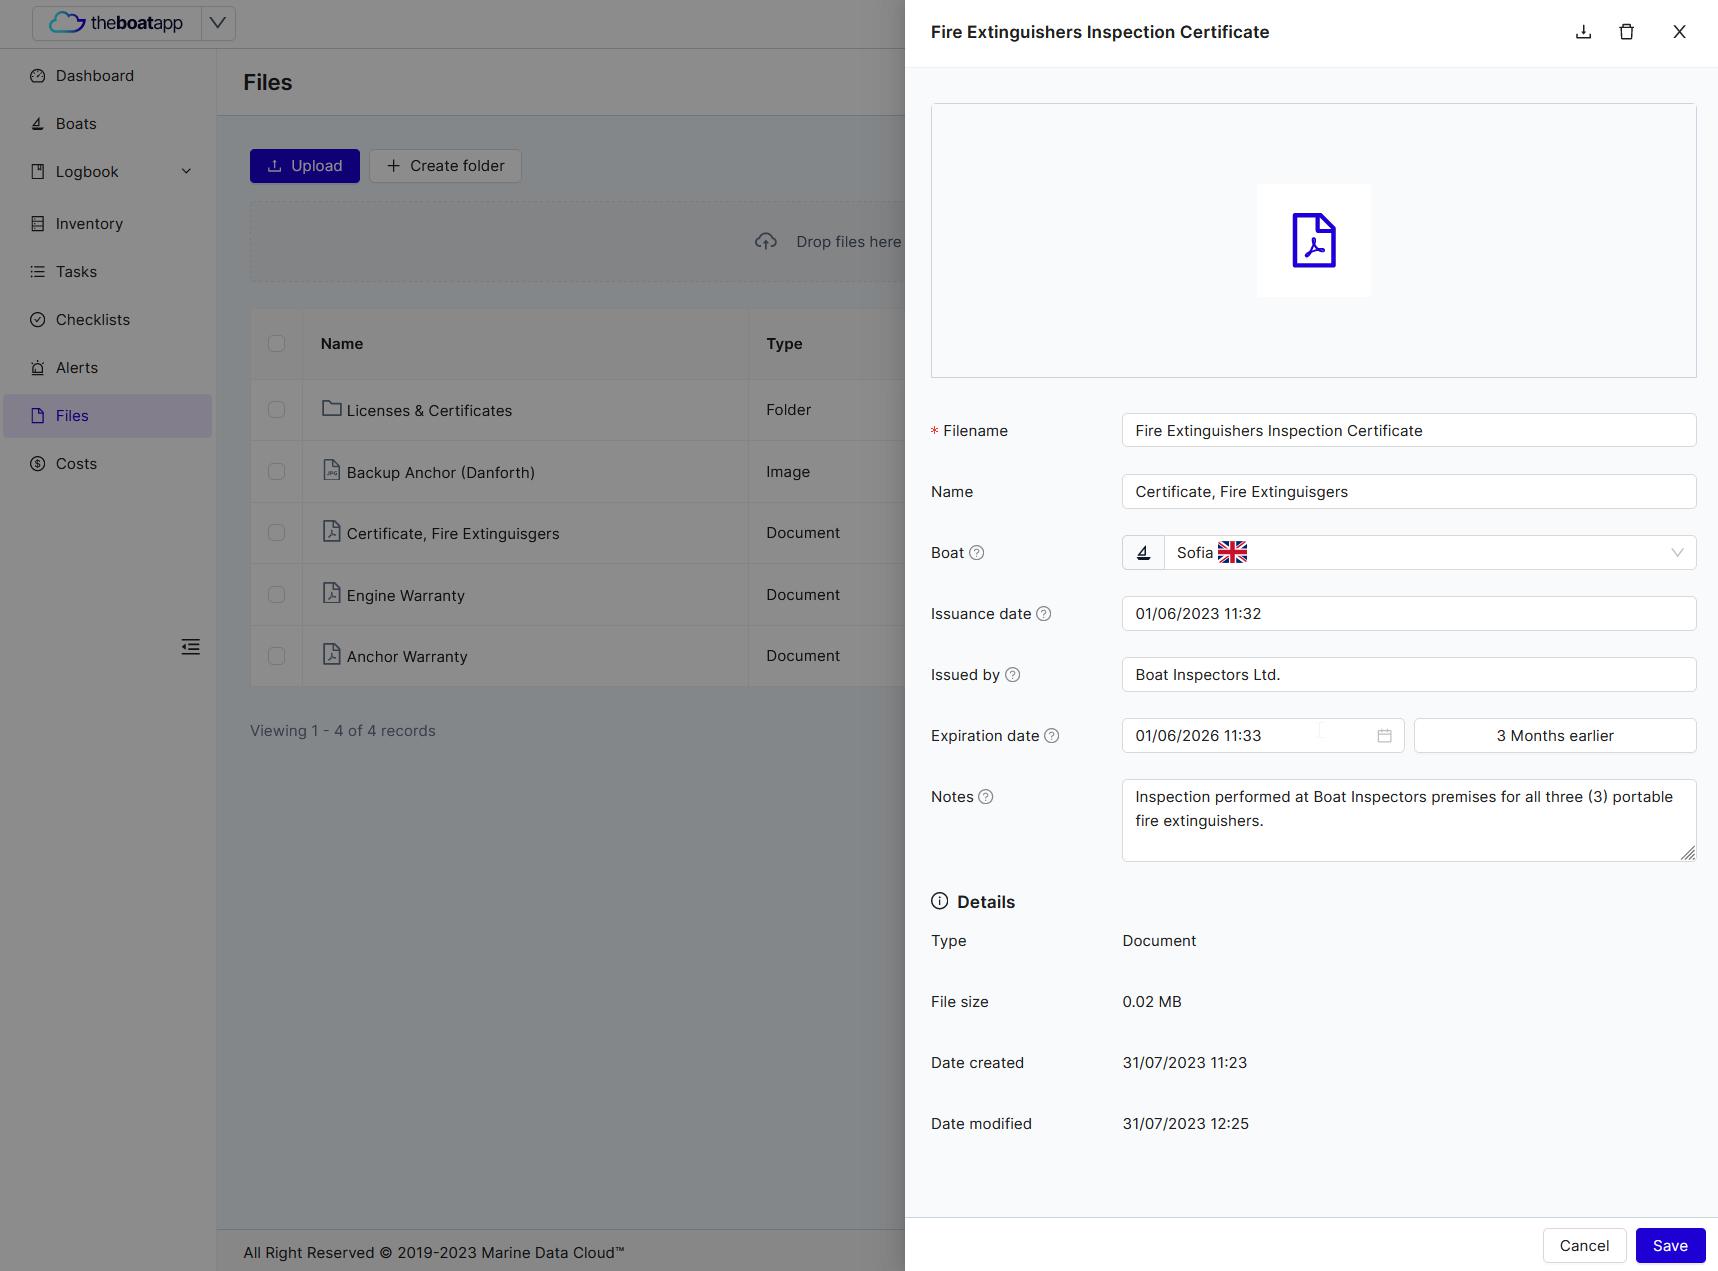Select Files in sidebar

point(108,416)
